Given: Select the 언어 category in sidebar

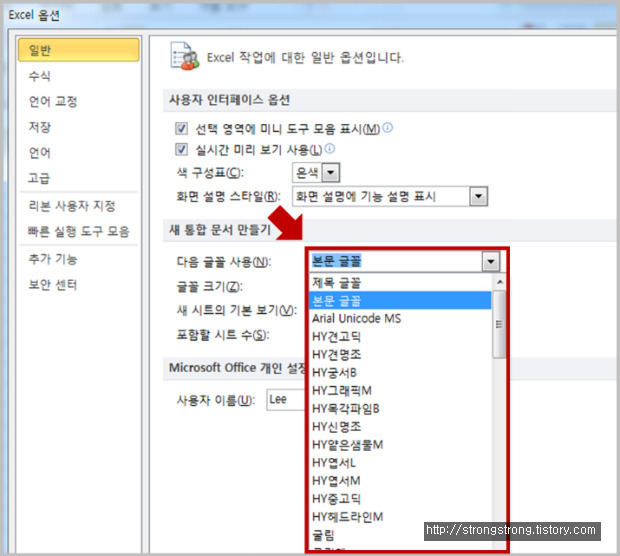Looking at the screenshot, I should tap(39, 153).
